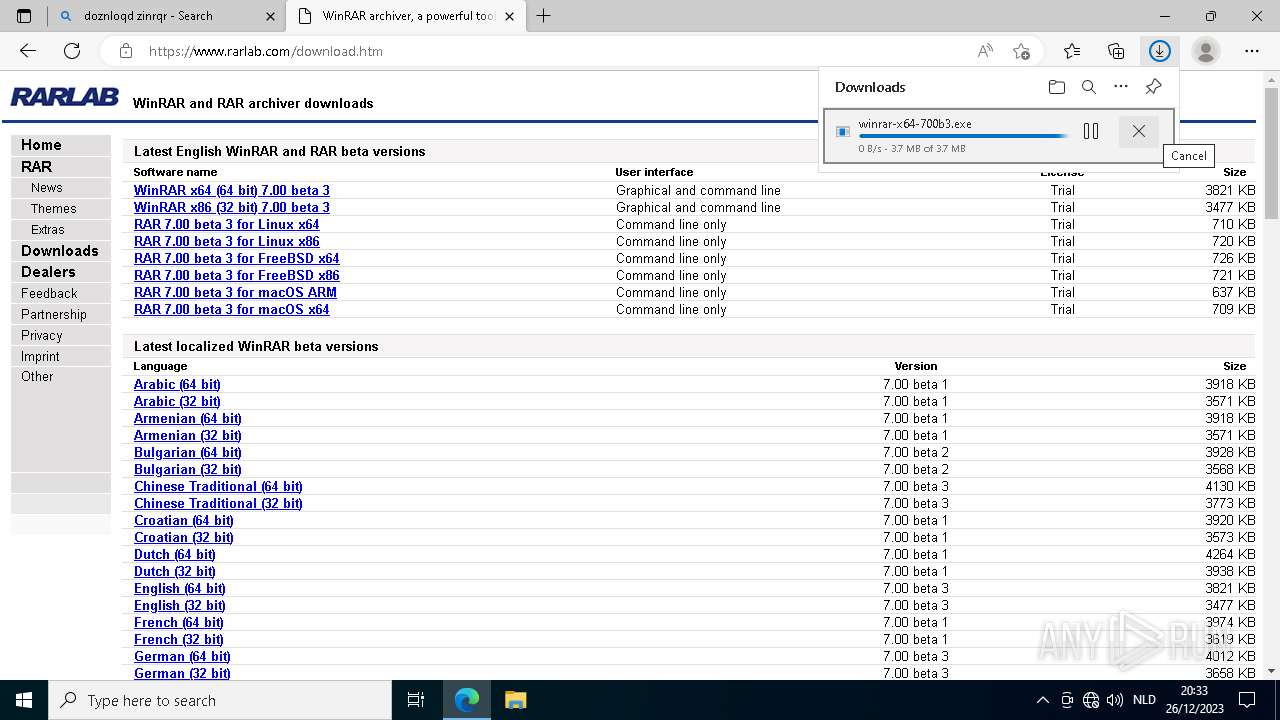Open Imprint sidebar item
Viewport: 1280px width, 720px height.
click(x=60, y=356)
